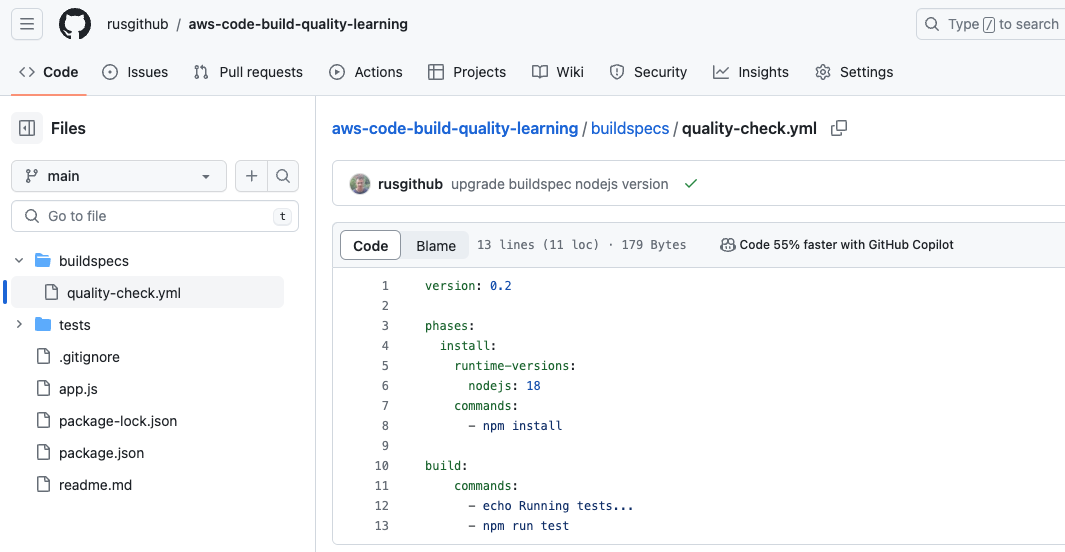
Task: Focus the Go to file input
Action: (x=155, y=216)
